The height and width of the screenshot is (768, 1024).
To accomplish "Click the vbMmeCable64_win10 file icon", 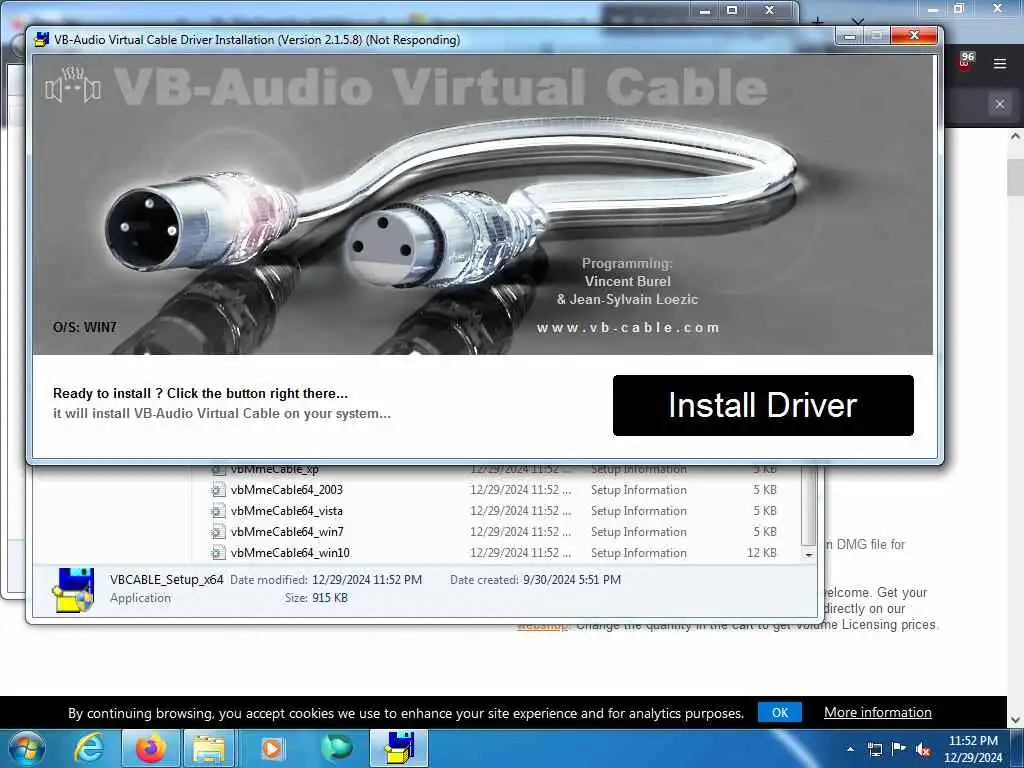I will (218, 552).
